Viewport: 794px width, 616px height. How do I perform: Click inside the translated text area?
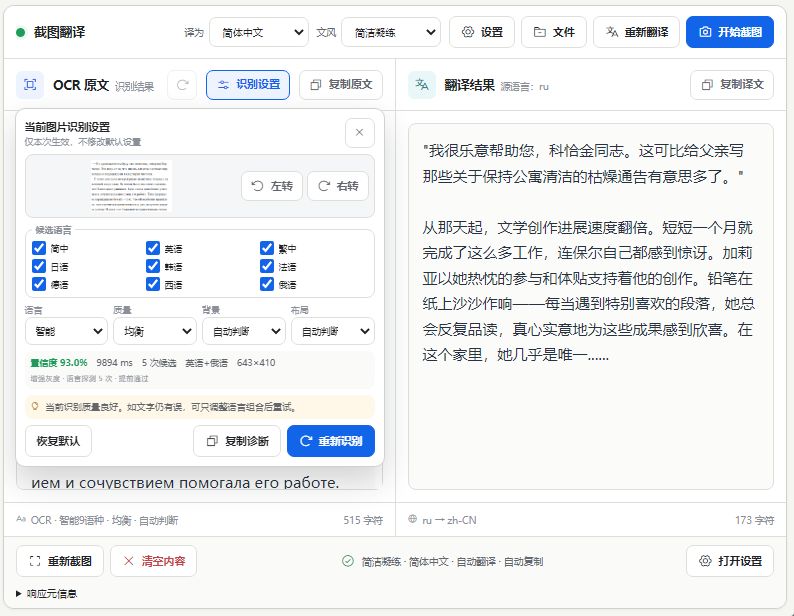[x=591, y=306]
